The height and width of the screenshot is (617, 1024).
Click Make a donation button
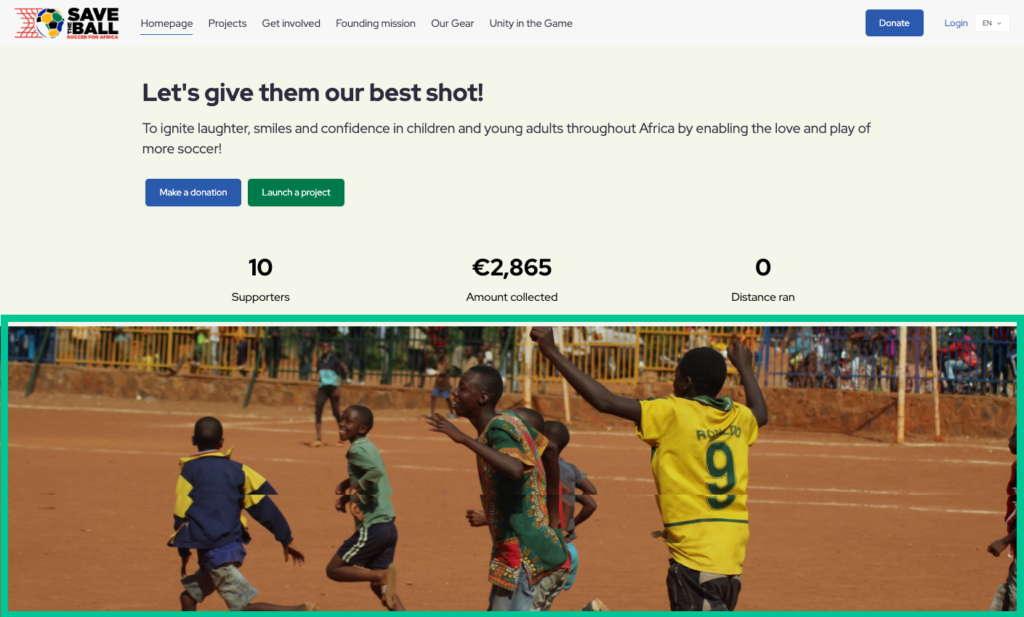193,193
